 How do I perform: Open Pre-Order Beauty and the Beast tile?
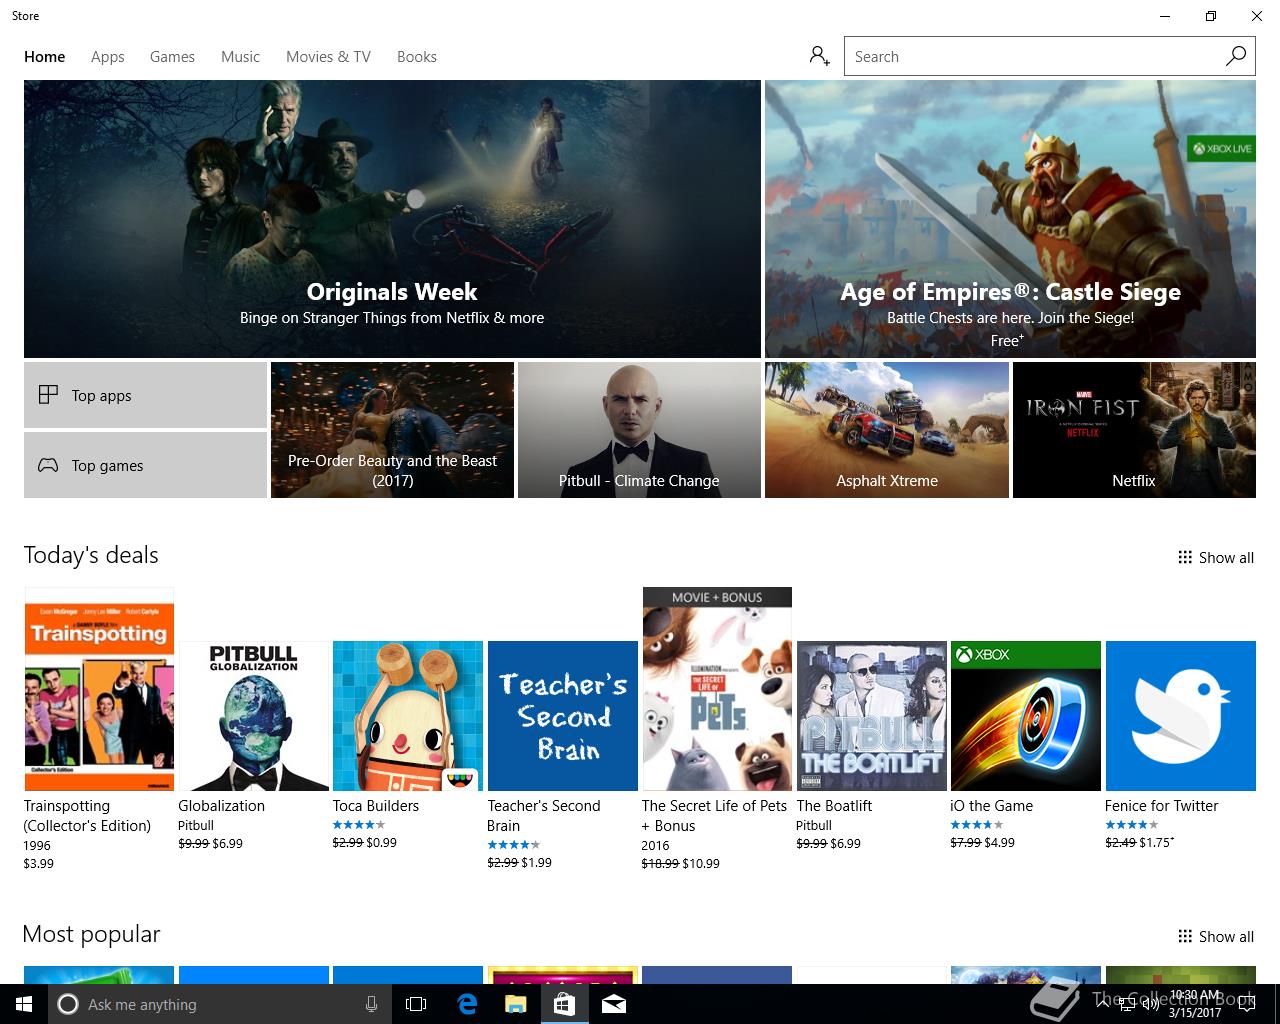click(392, 430)
